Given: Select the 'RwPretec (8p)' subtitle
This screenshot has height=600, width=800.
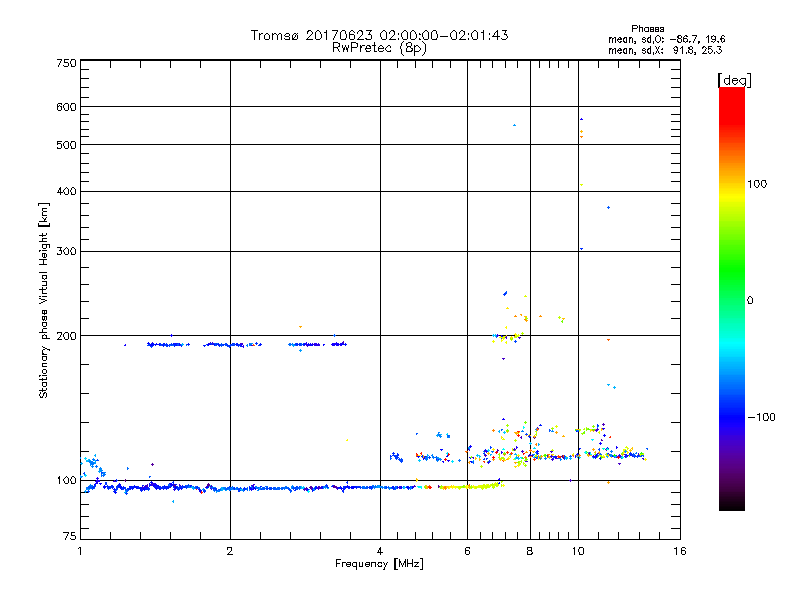Looking at the screenshot, I should click(379, 47).
